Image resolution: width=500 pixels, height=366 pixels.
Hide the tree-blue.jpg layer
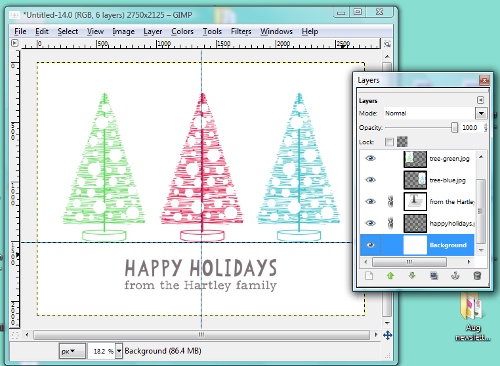tap(370, 180)
